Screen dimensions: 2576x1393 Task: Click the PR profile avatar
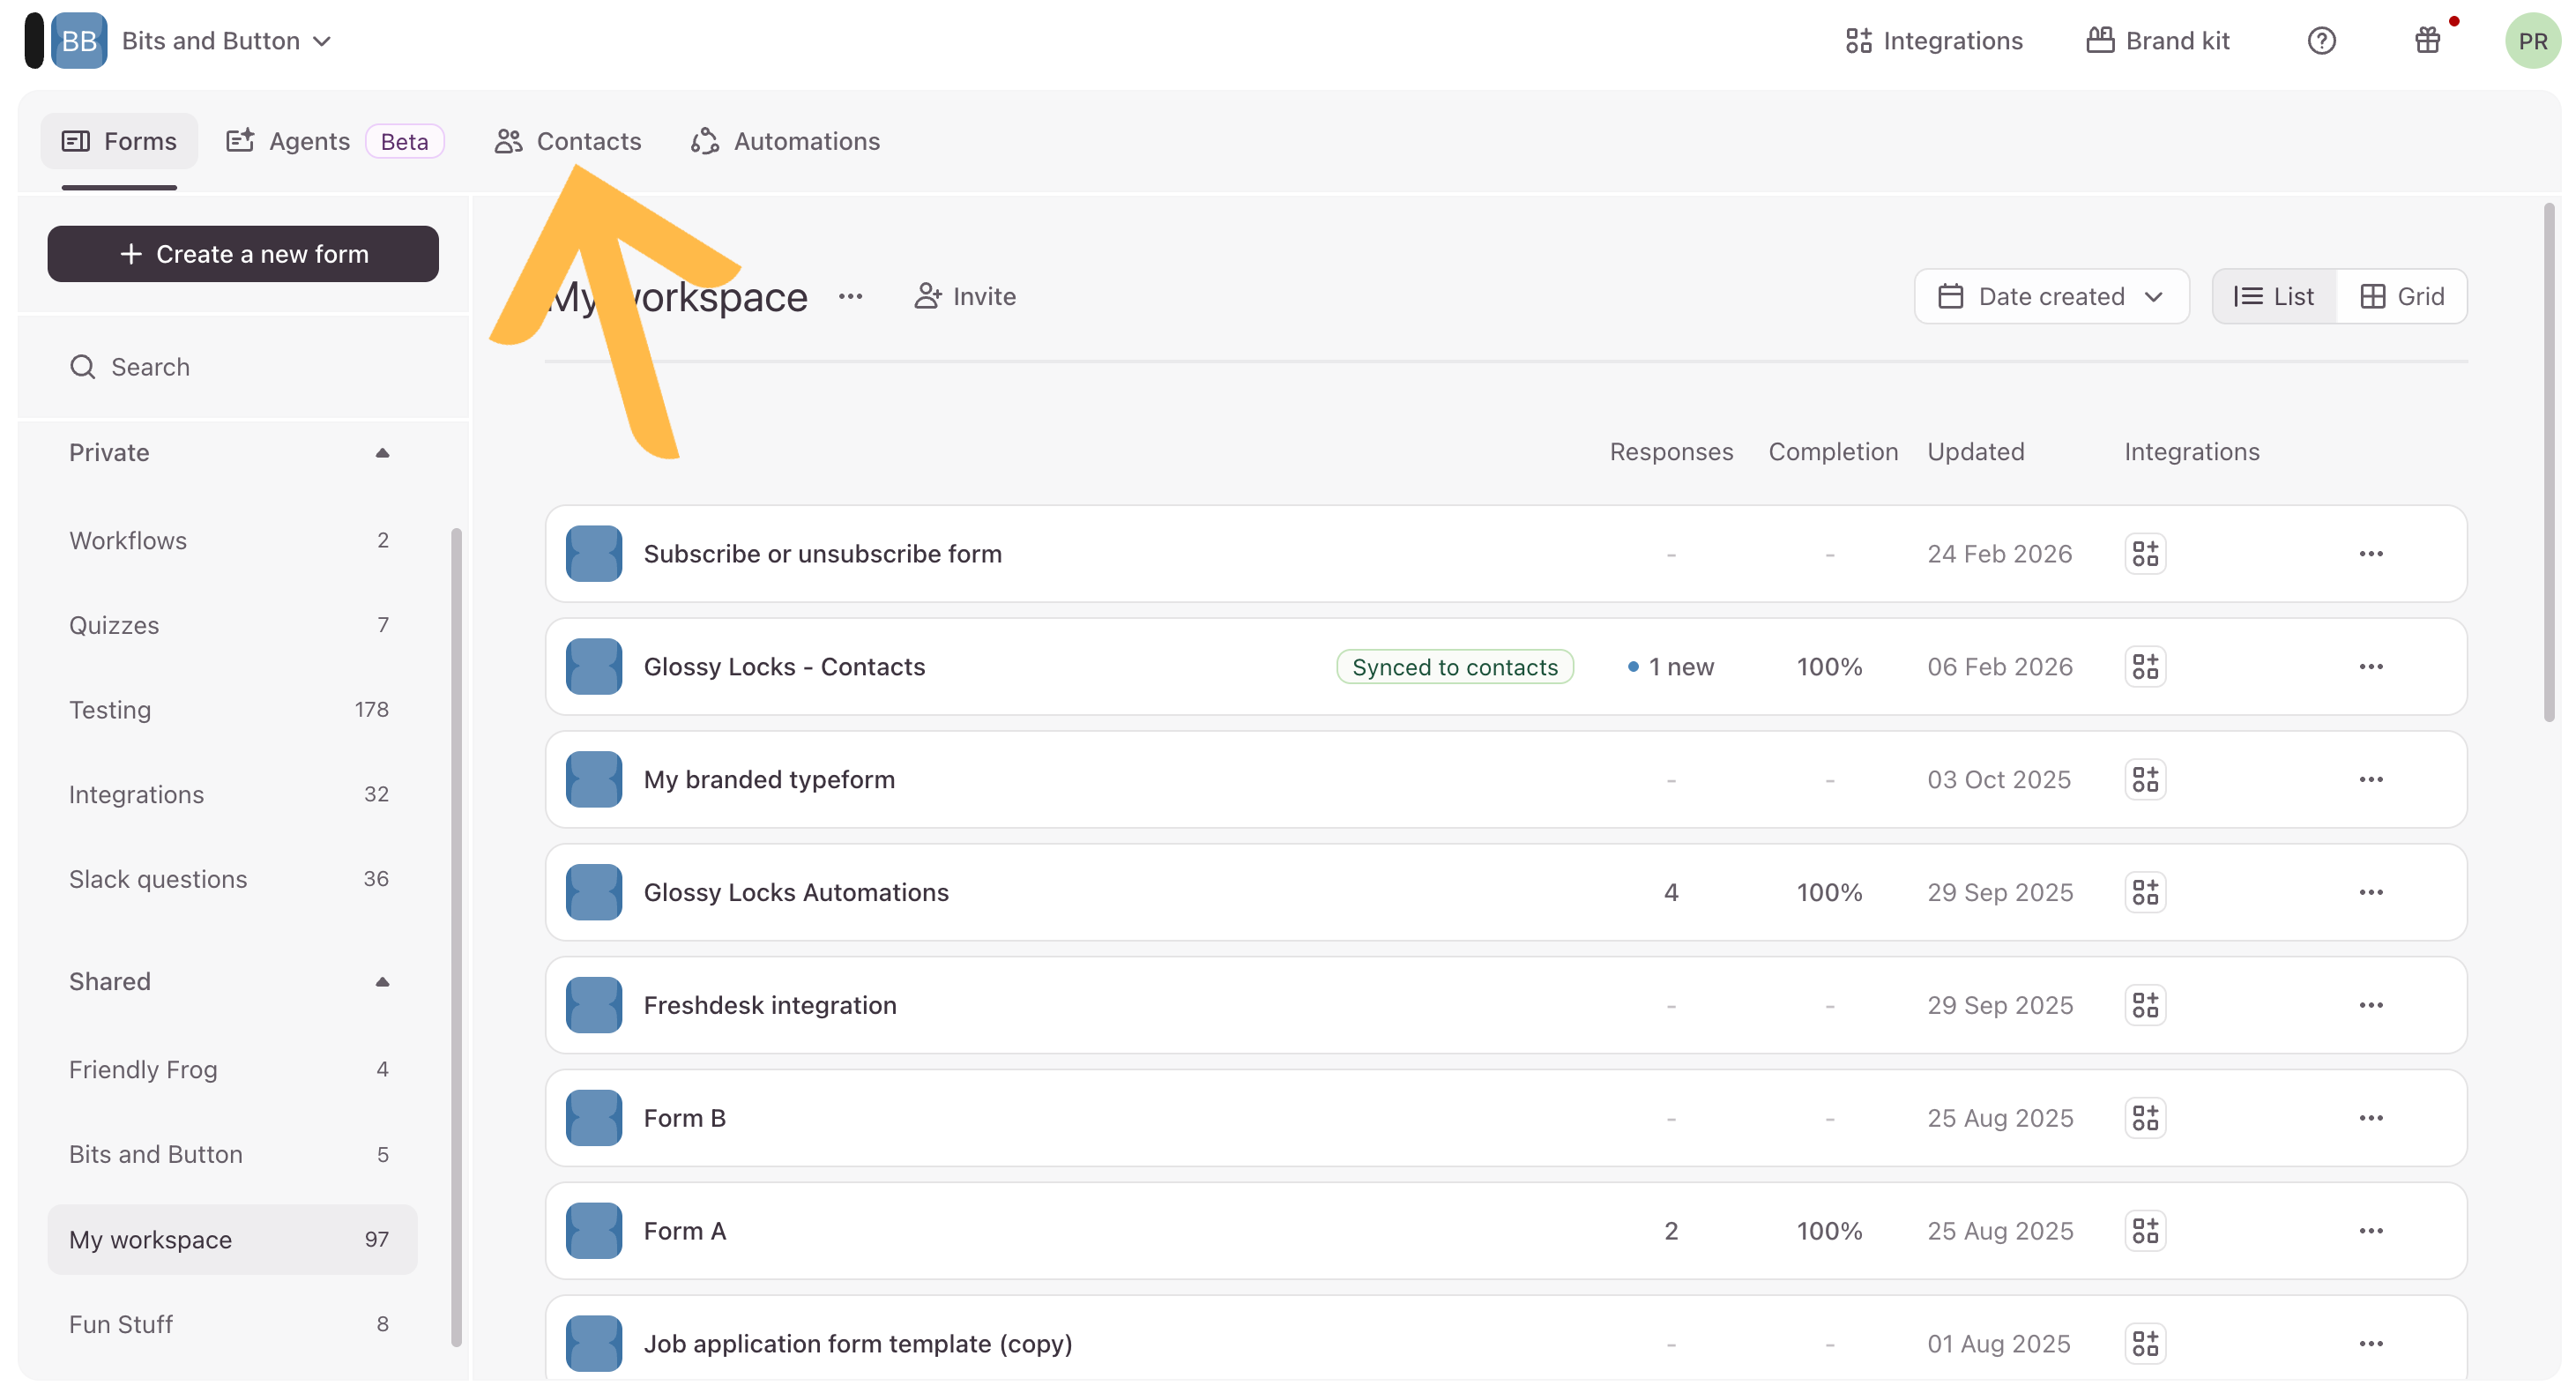click(x=2532, y=41)
